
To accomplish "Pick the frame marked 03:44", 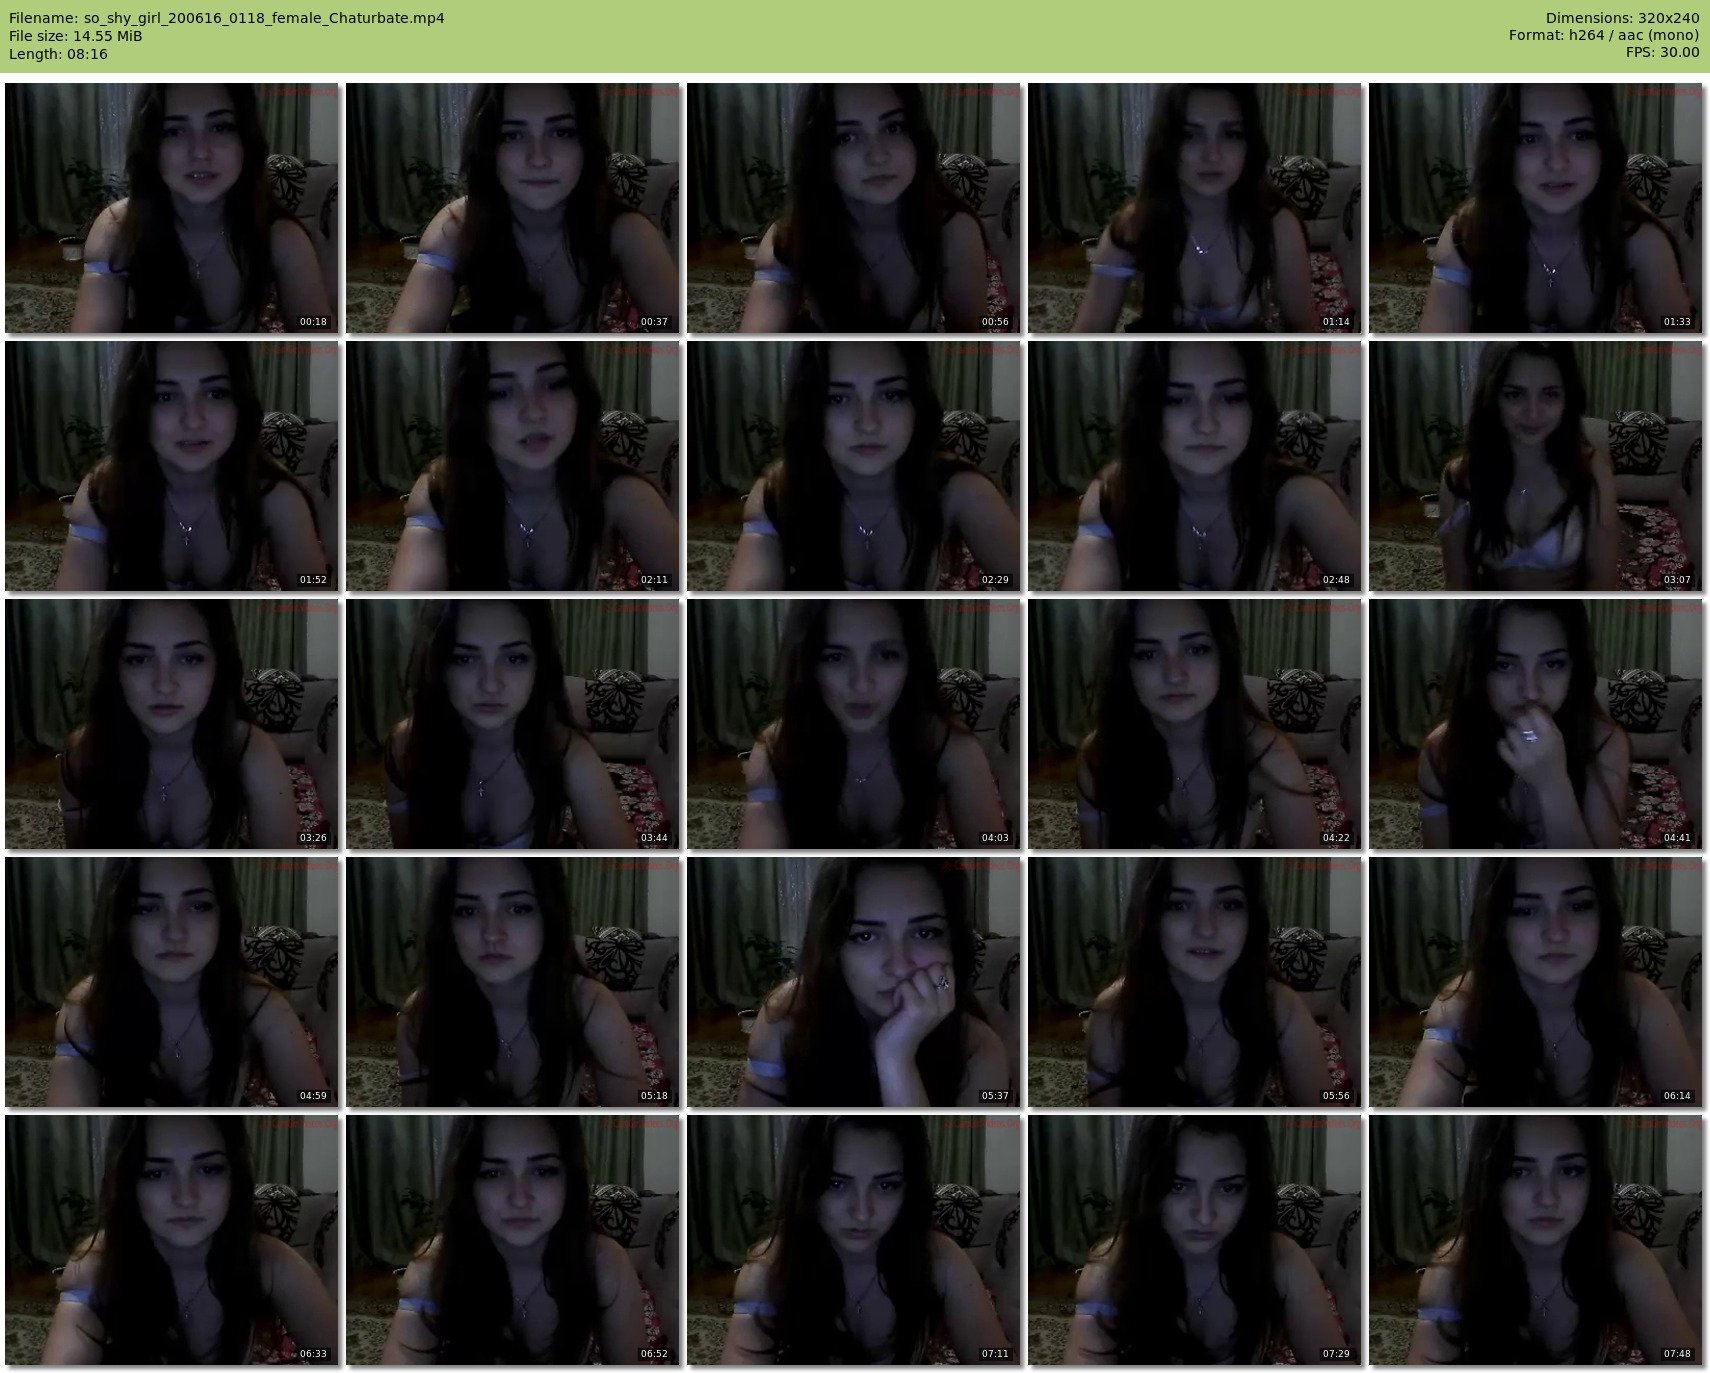I will (513, 724).
